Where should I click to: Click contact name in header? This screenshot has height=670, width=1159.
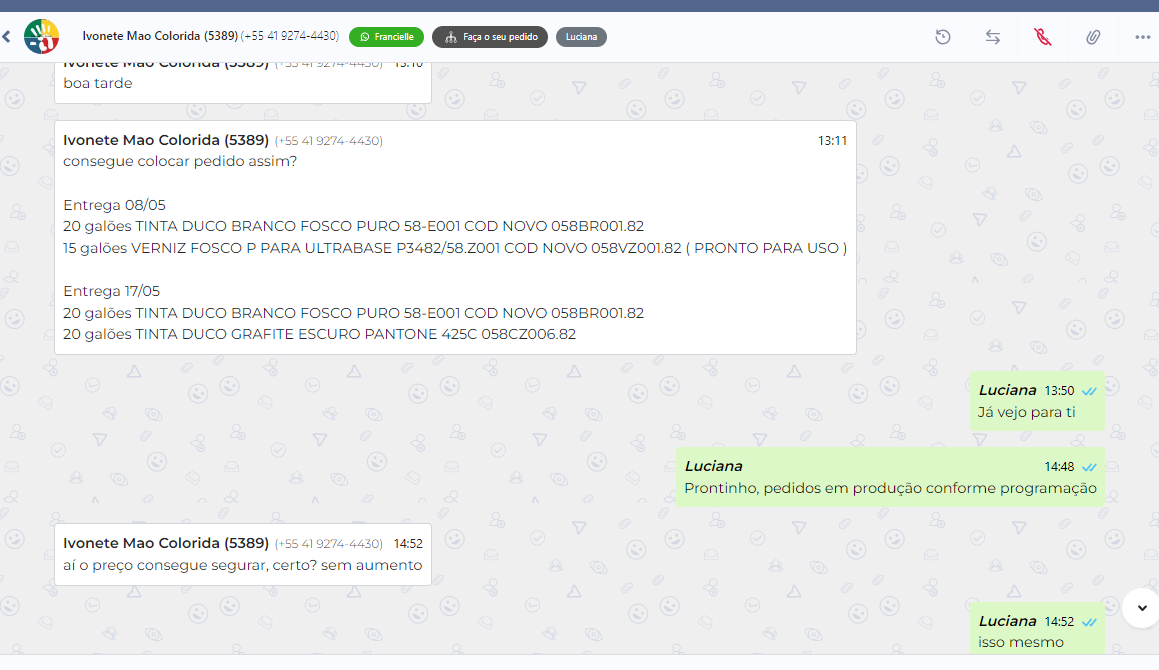(x=159, y=36)
